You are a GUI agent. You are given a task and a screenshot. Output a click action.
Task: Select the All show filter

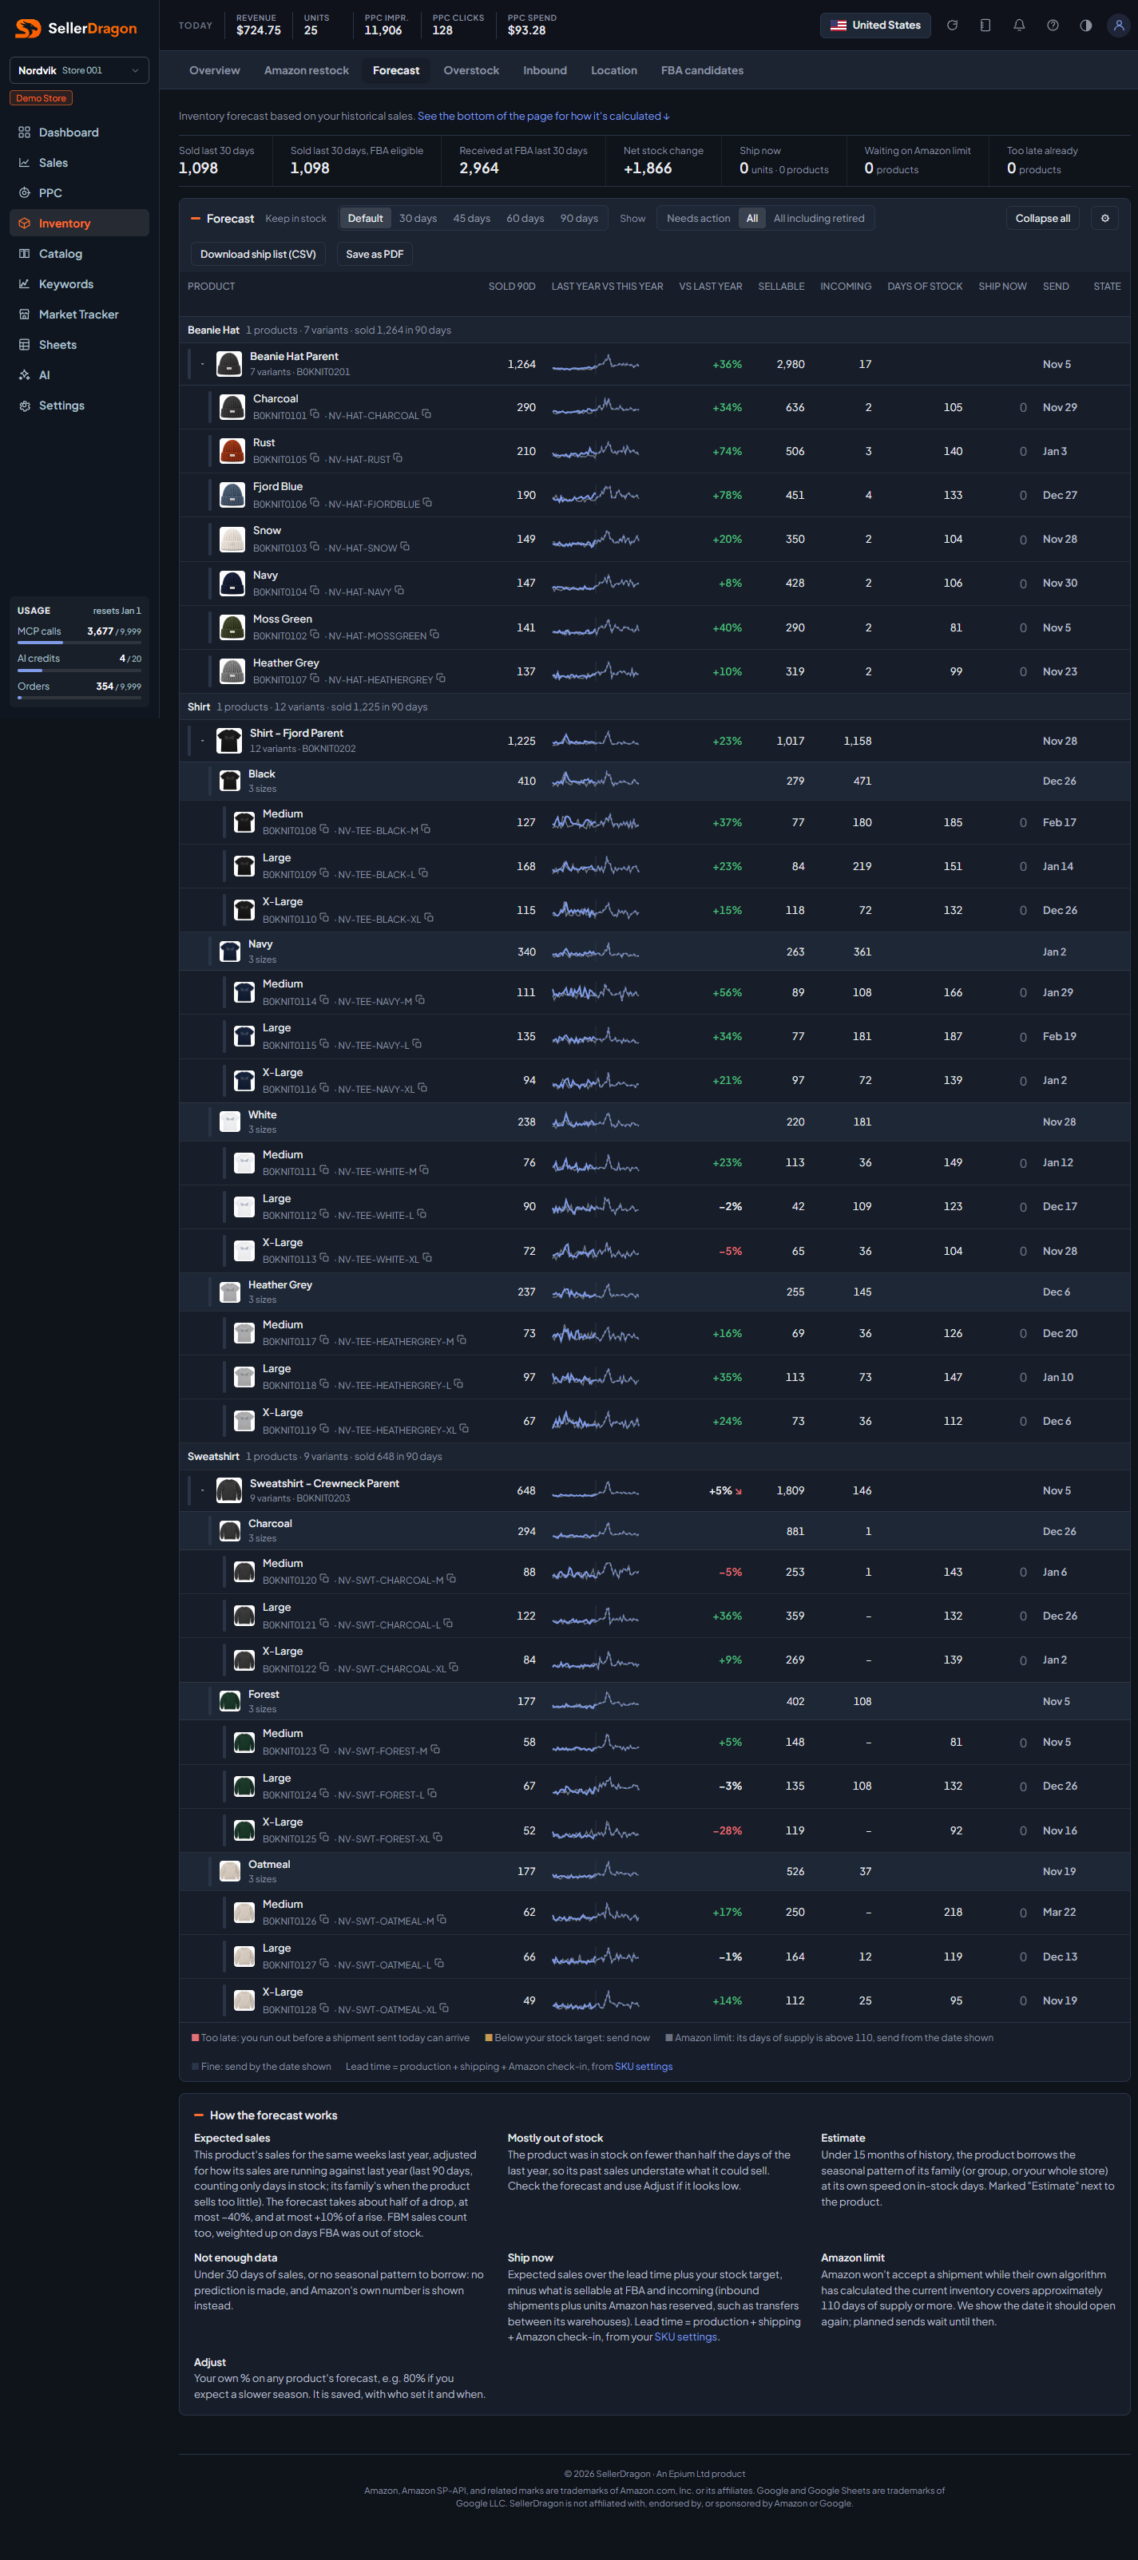point(752,218)
